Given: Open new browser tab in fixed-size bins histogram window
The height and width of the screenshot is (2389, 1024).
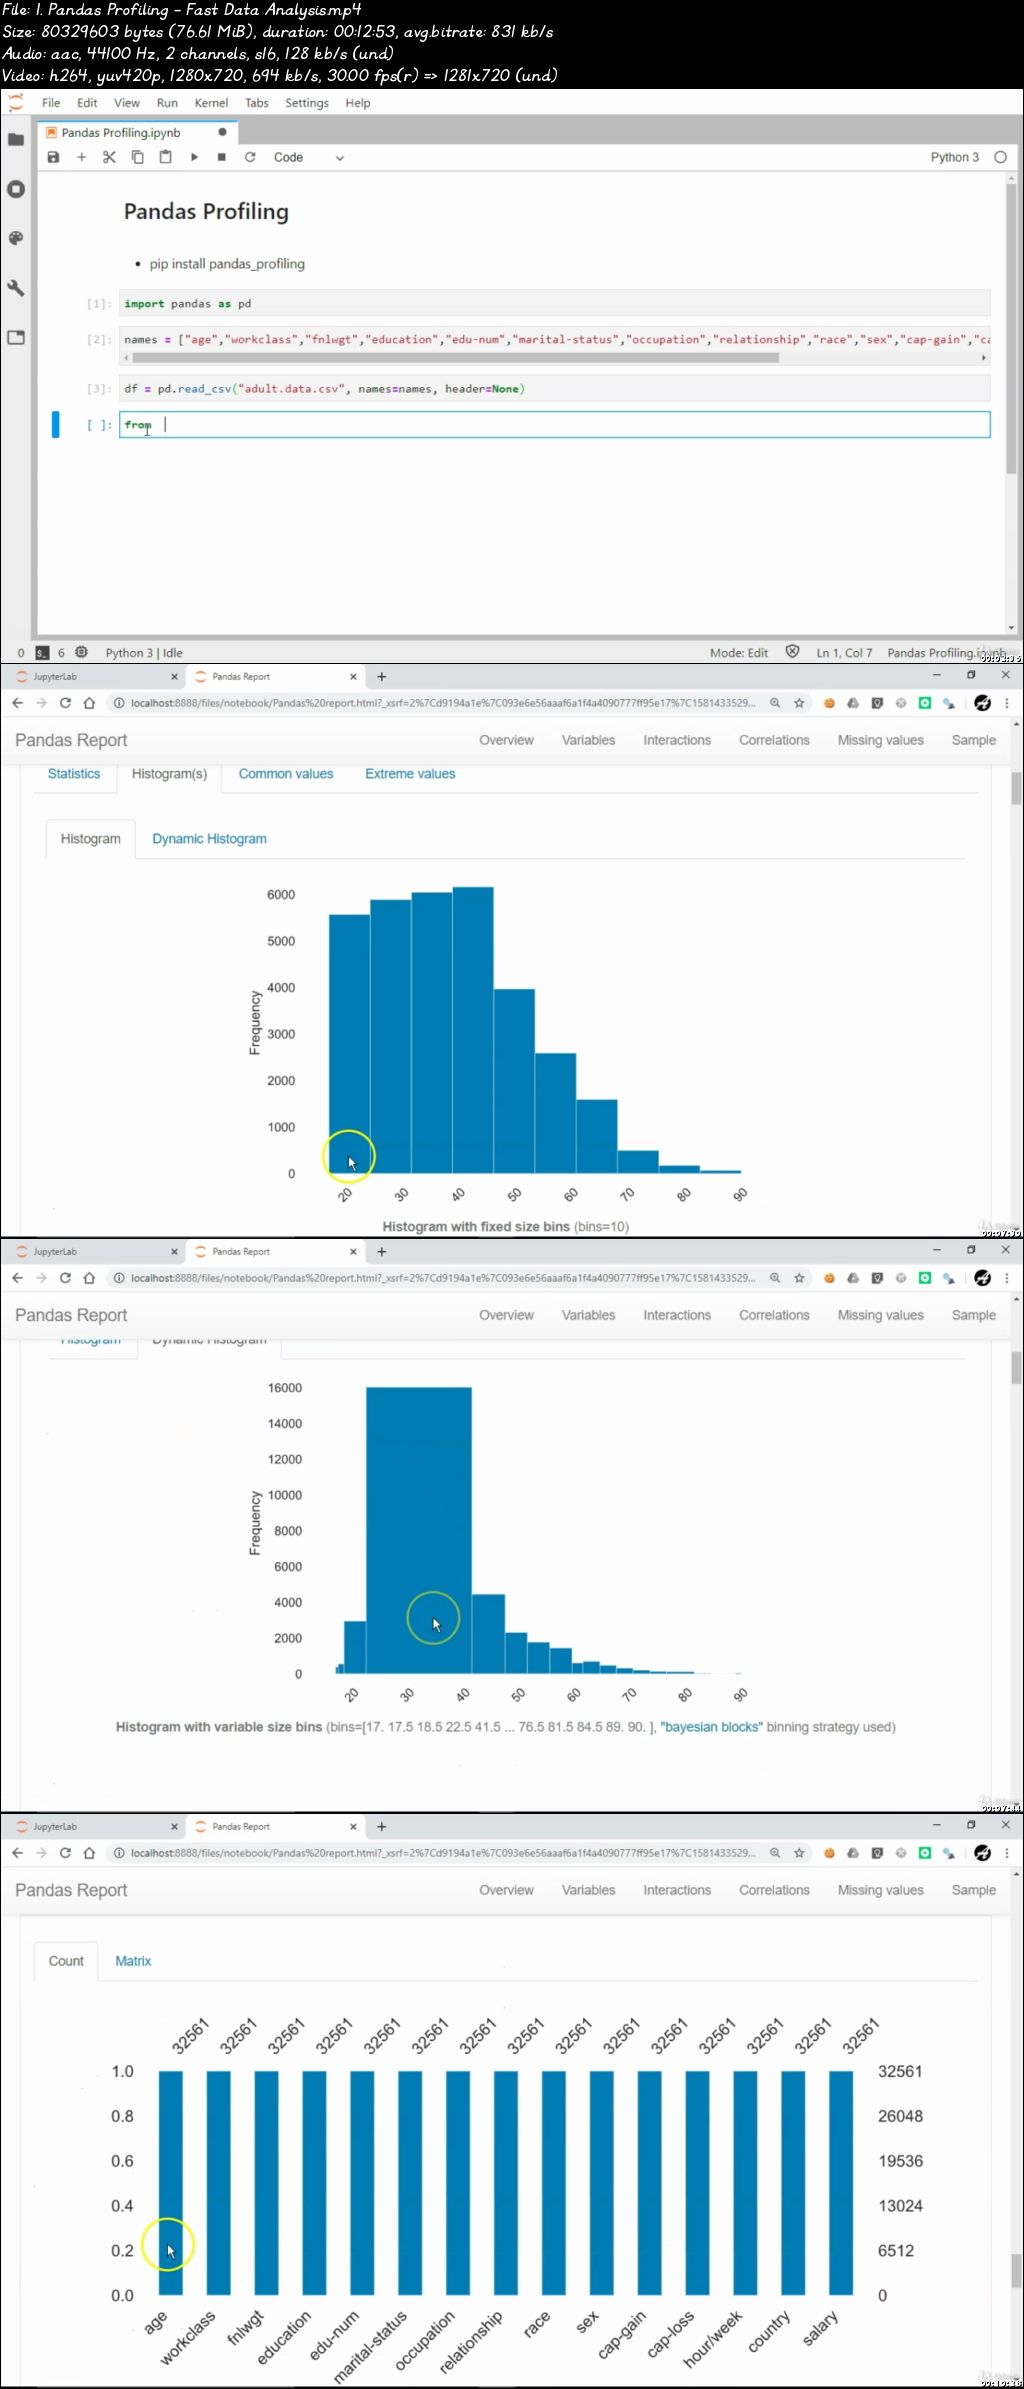Looking at the screenshot, I should [x=381, y=677].
